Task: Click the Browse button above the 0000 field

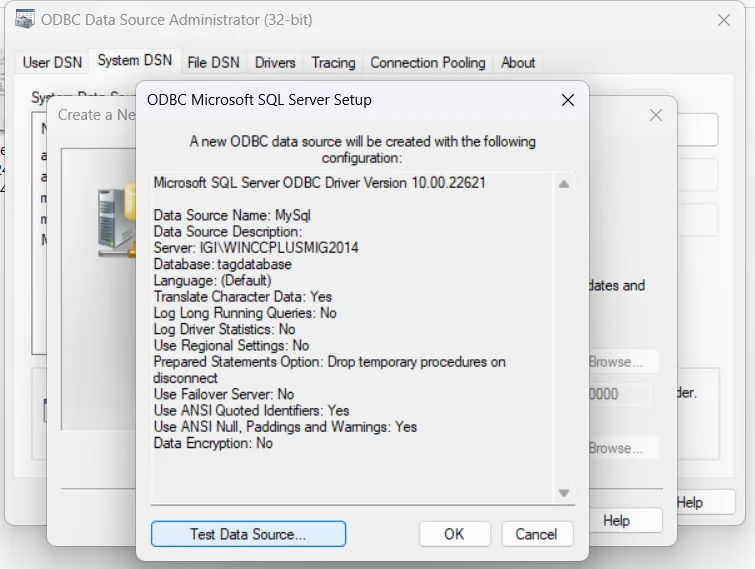Action: (622, 362)
